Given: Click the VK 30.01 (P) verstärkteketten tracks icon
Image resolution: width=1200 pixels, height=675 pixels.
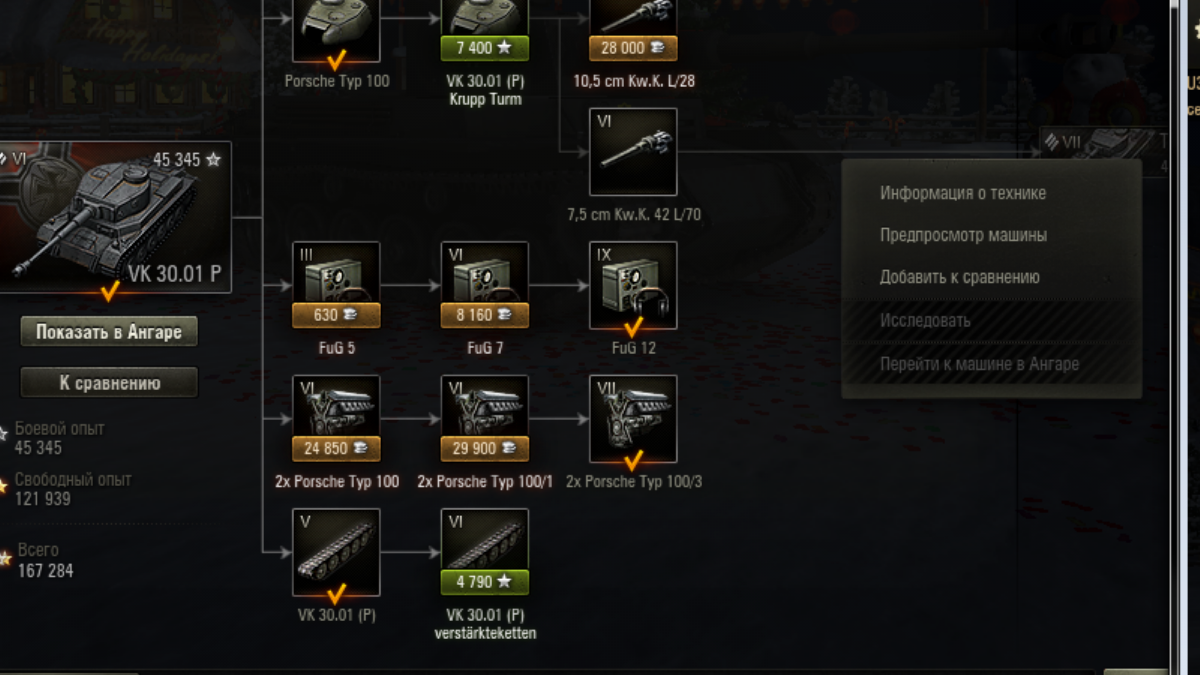Looking at the screenshot, I should tap(485, 552).
